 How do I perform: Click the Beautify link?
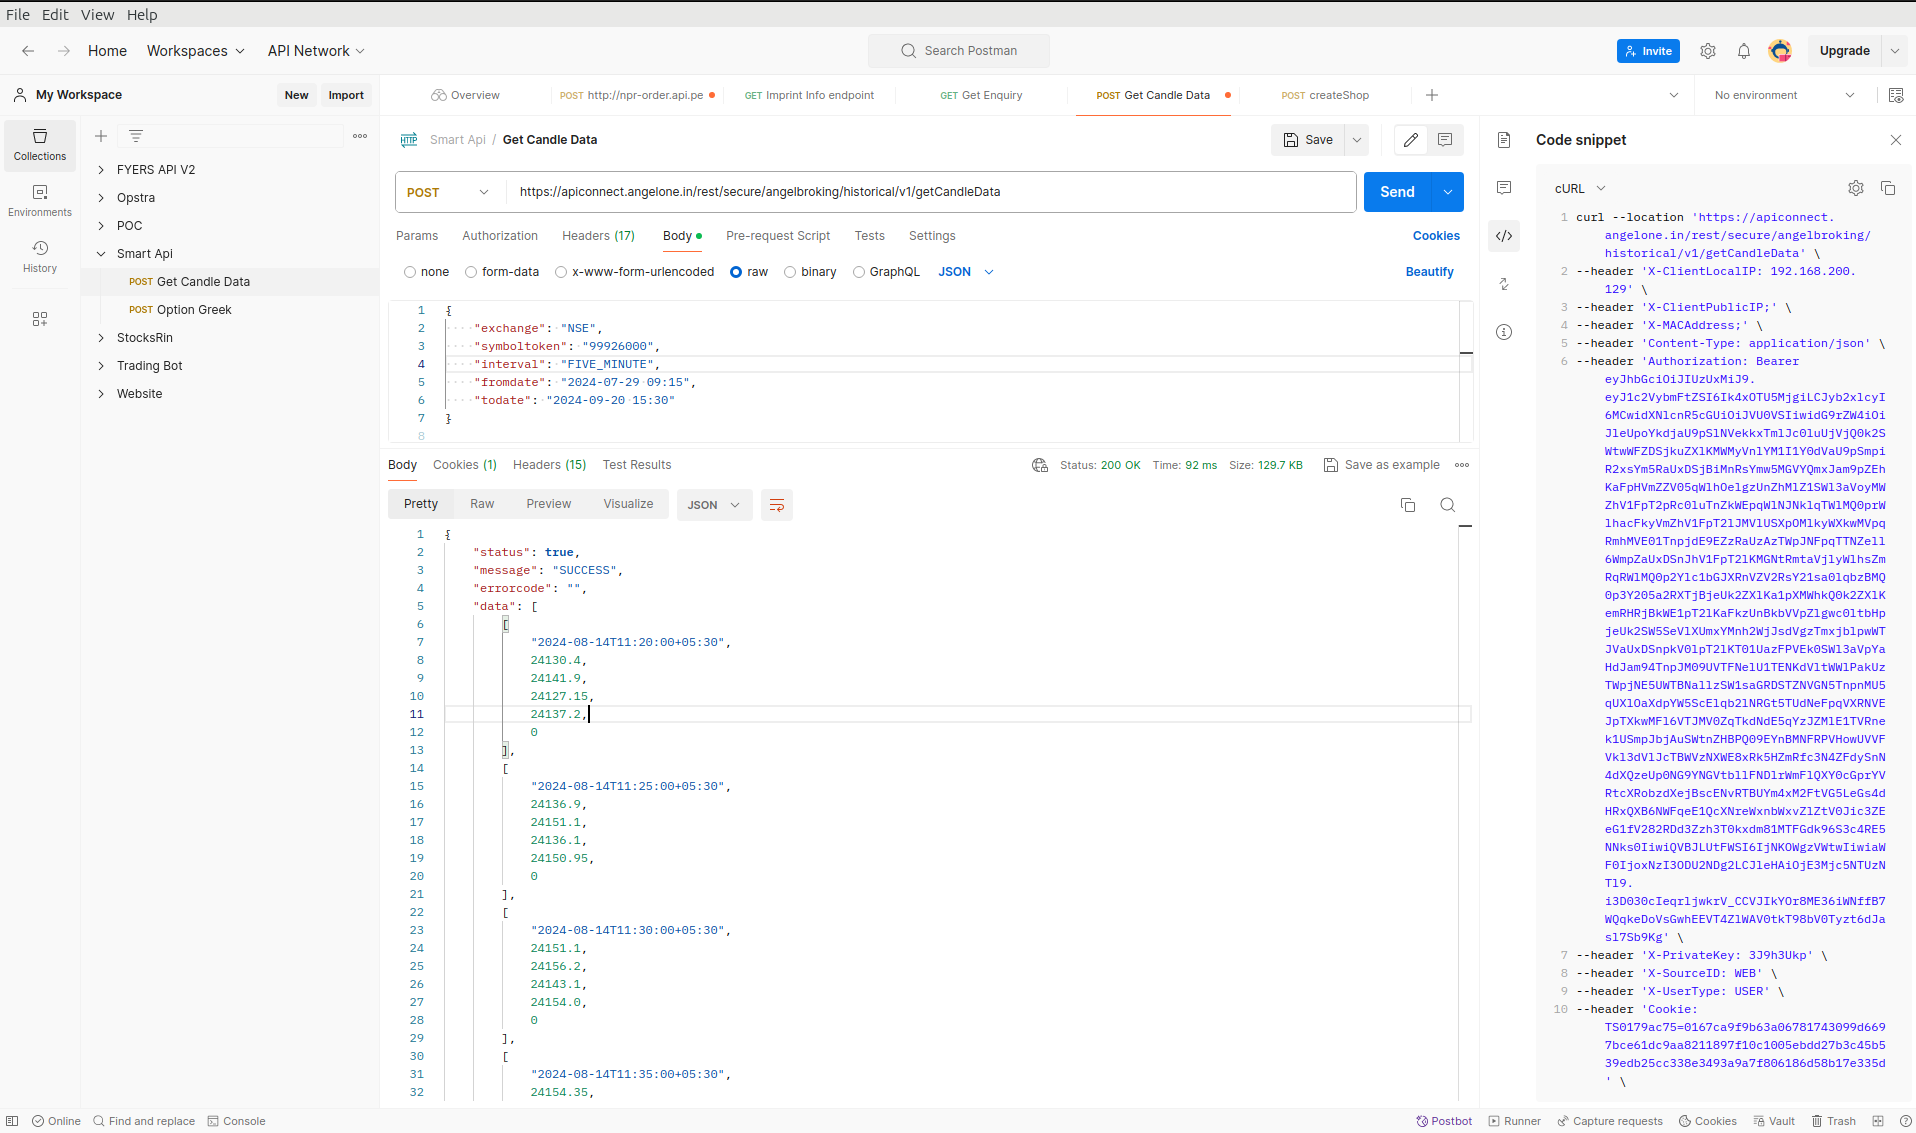[1430, 272]
